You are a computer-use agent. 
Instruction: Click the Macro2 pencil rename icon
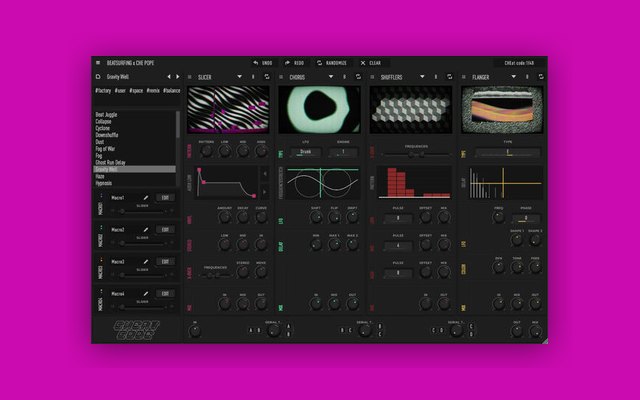pyautogui.click(x=146, y=230)
